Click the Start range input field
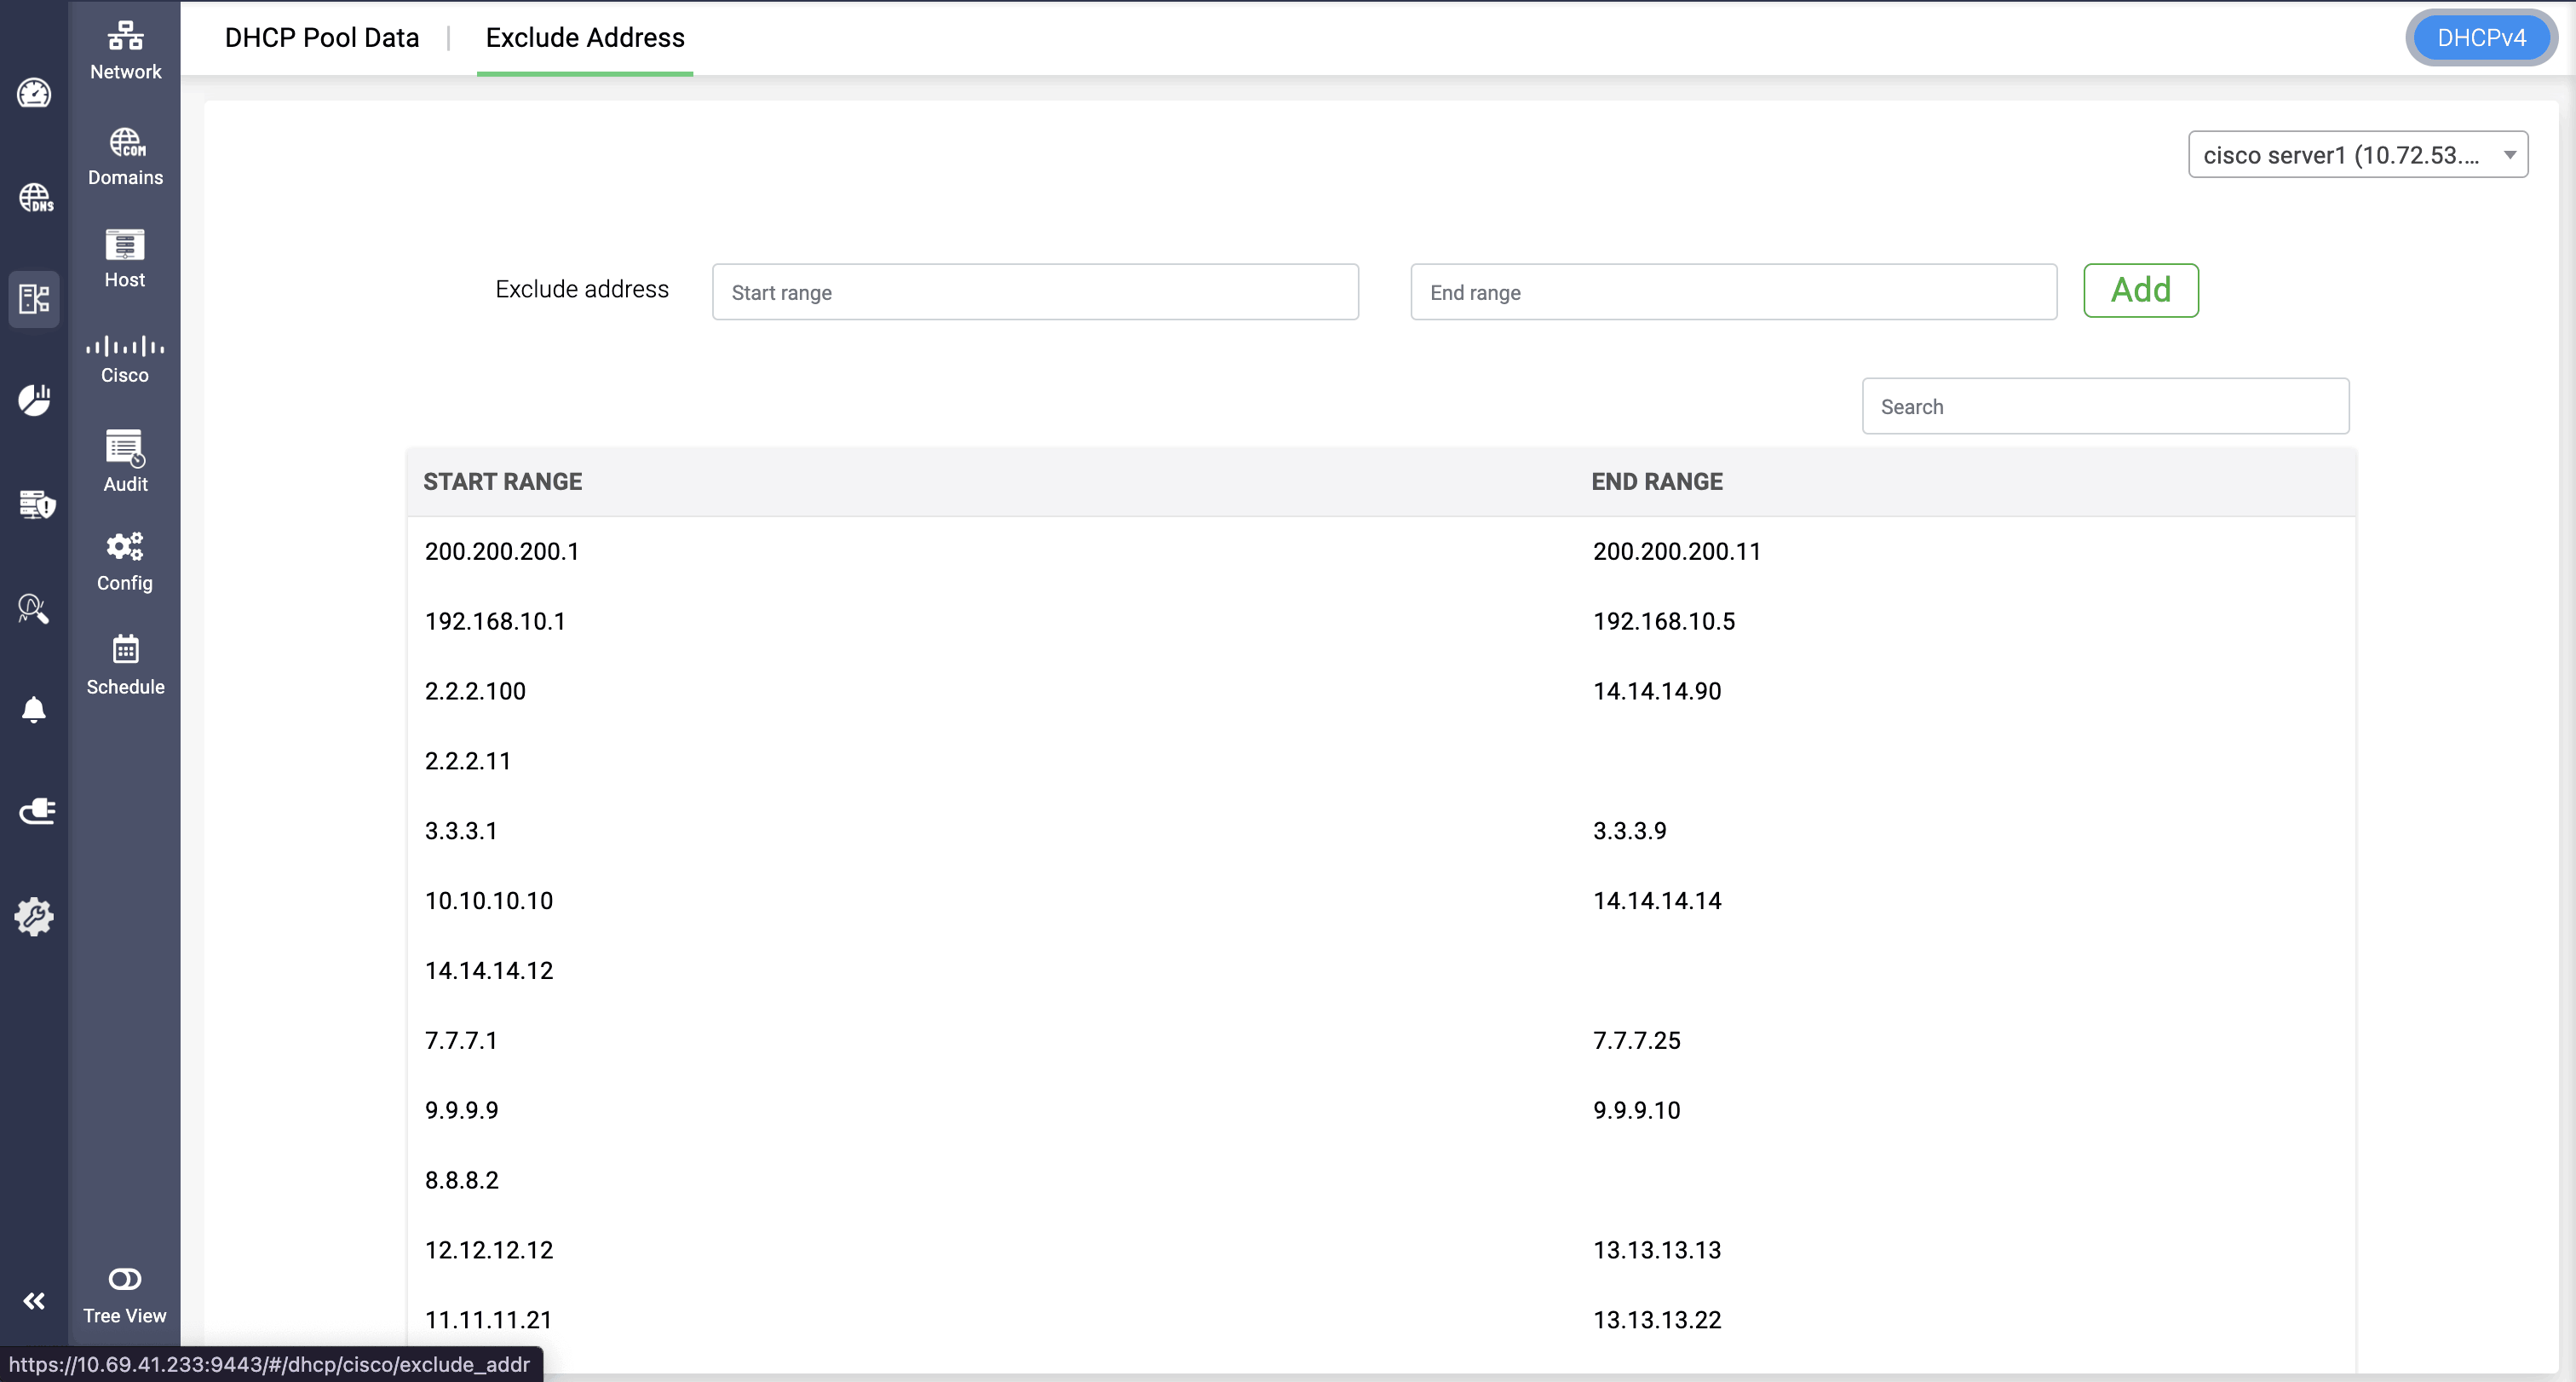Viewport: 2576px width, 1382px height. [x=1035, y=292]
